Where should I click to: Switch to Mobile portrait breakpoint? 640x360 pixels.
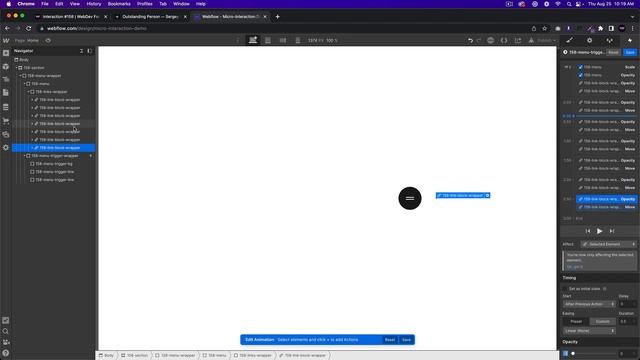(298, 40)
